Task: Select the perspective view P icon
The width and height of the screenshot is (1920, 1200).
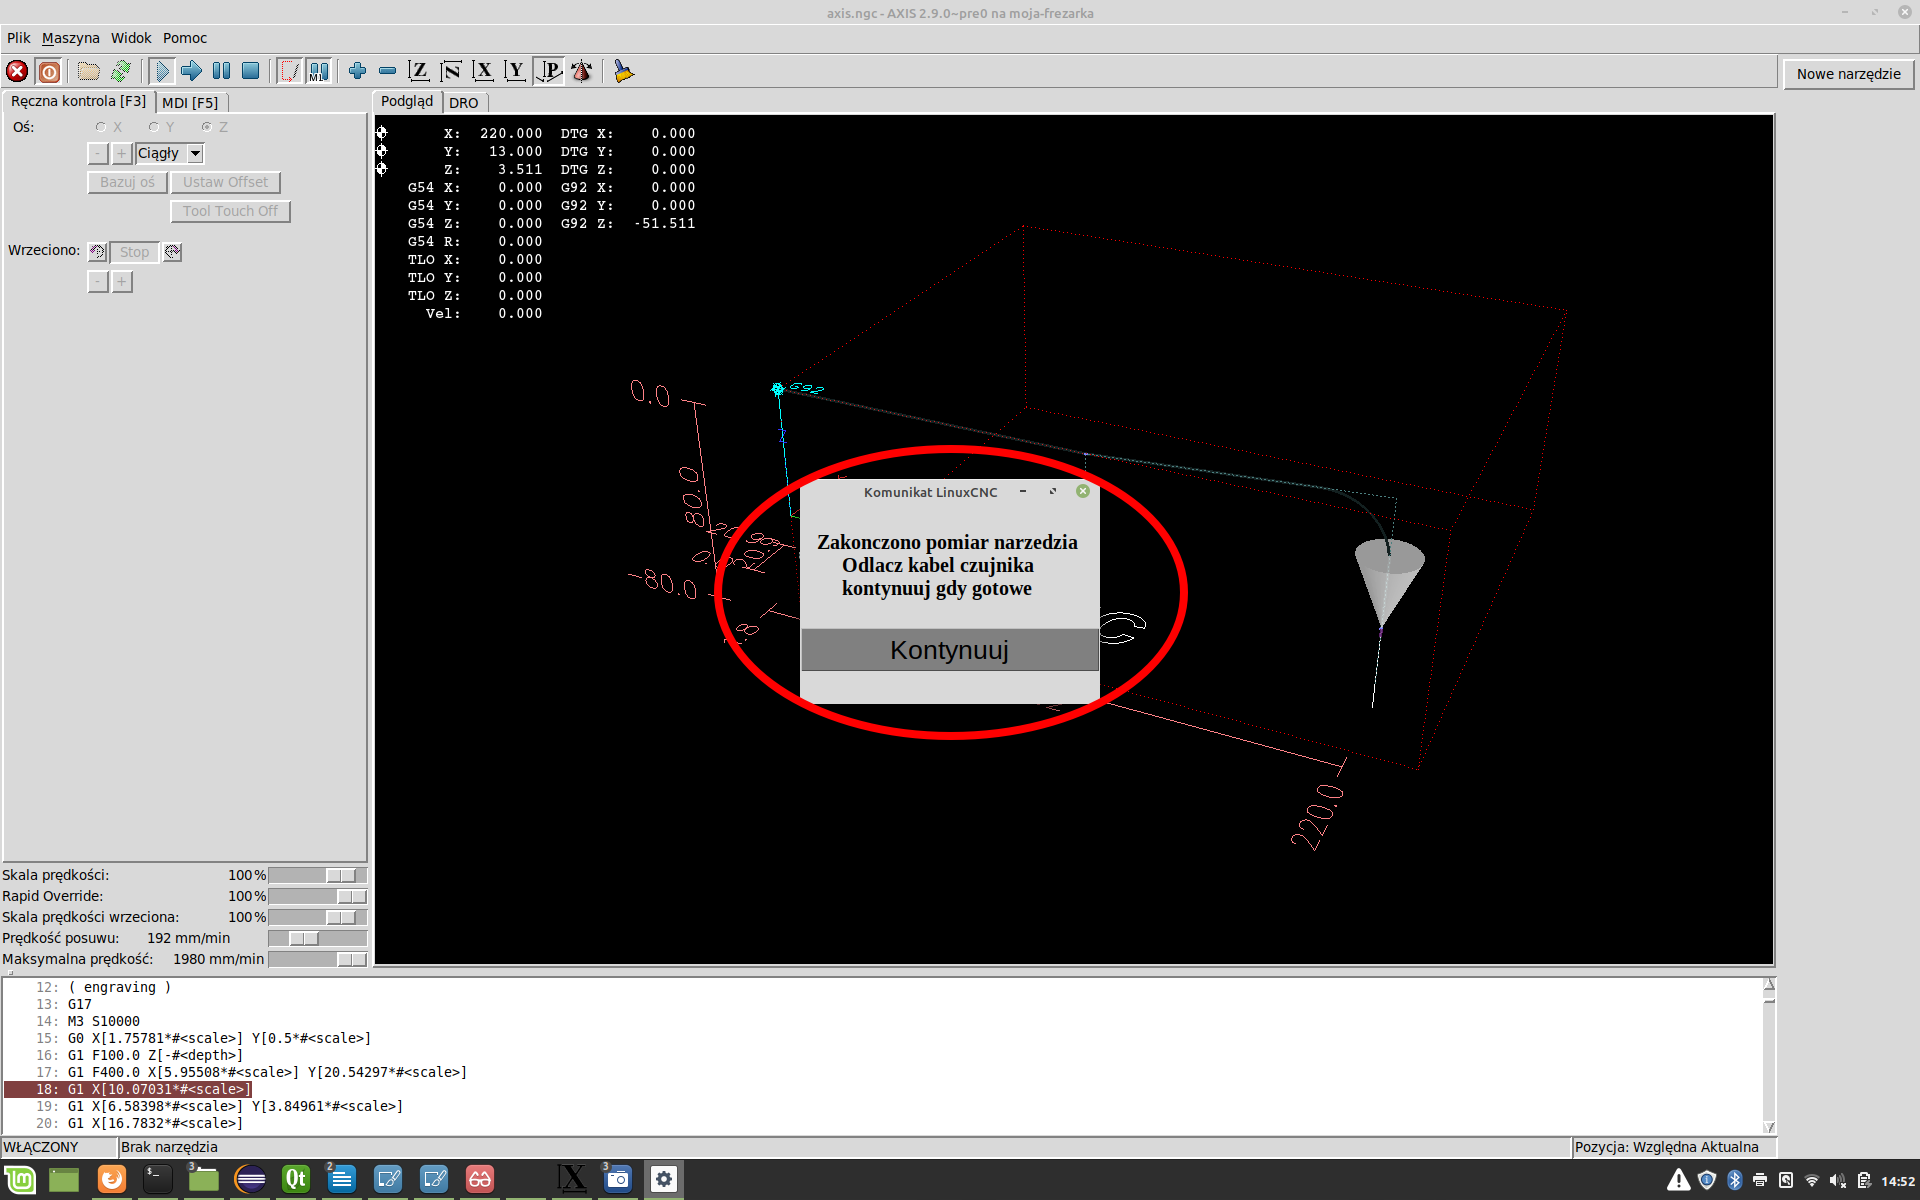Action: click(x=549, y=71)
